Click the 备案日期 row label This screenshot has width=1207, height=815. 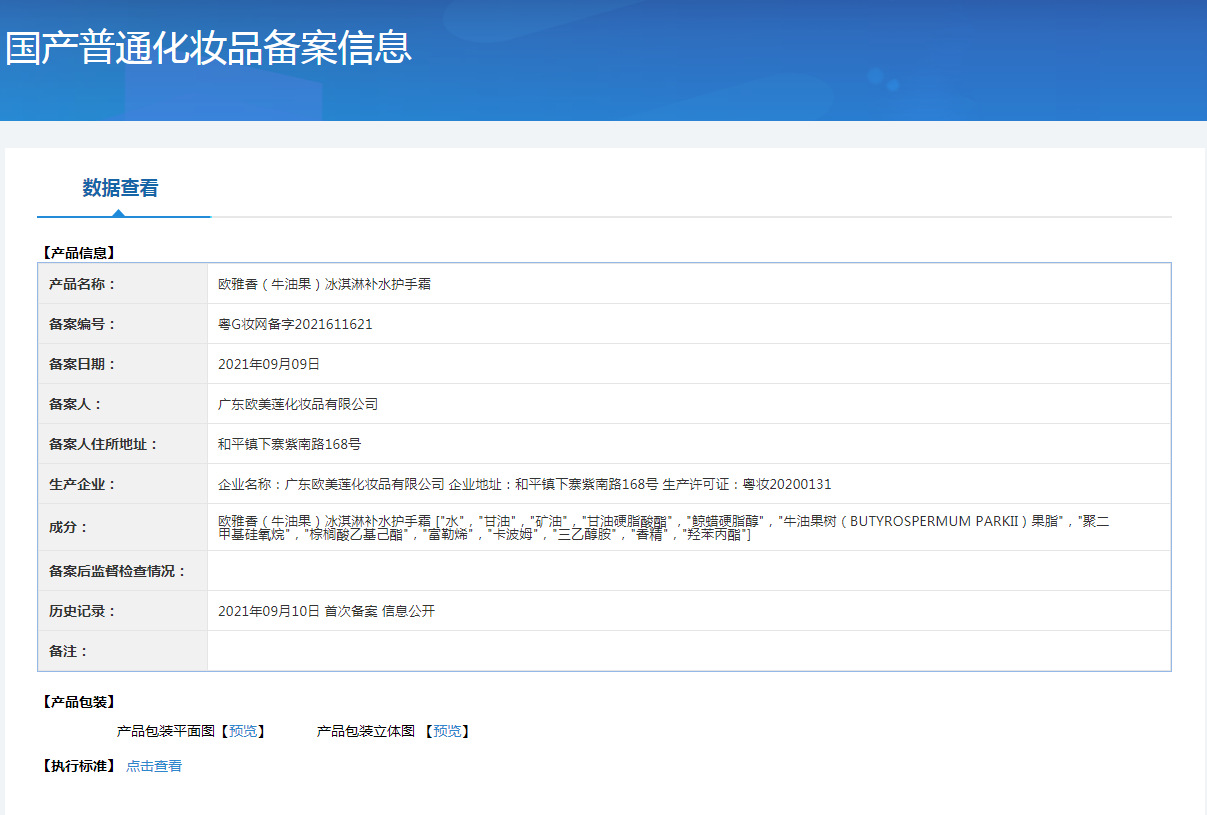83,364
